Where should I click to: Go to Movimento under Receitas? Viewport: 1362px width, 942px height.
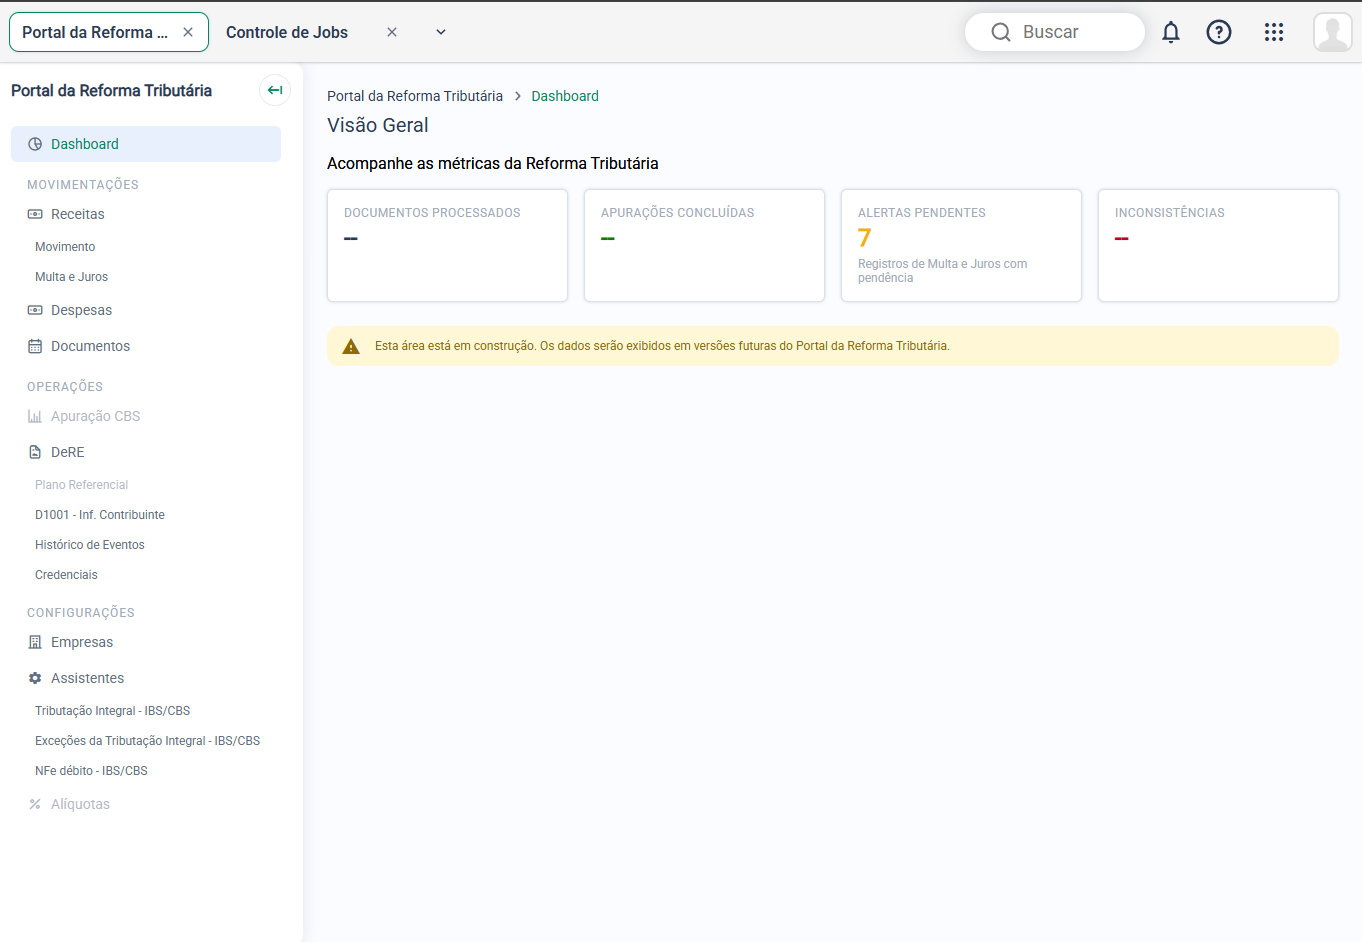click(x=65, y=247)
